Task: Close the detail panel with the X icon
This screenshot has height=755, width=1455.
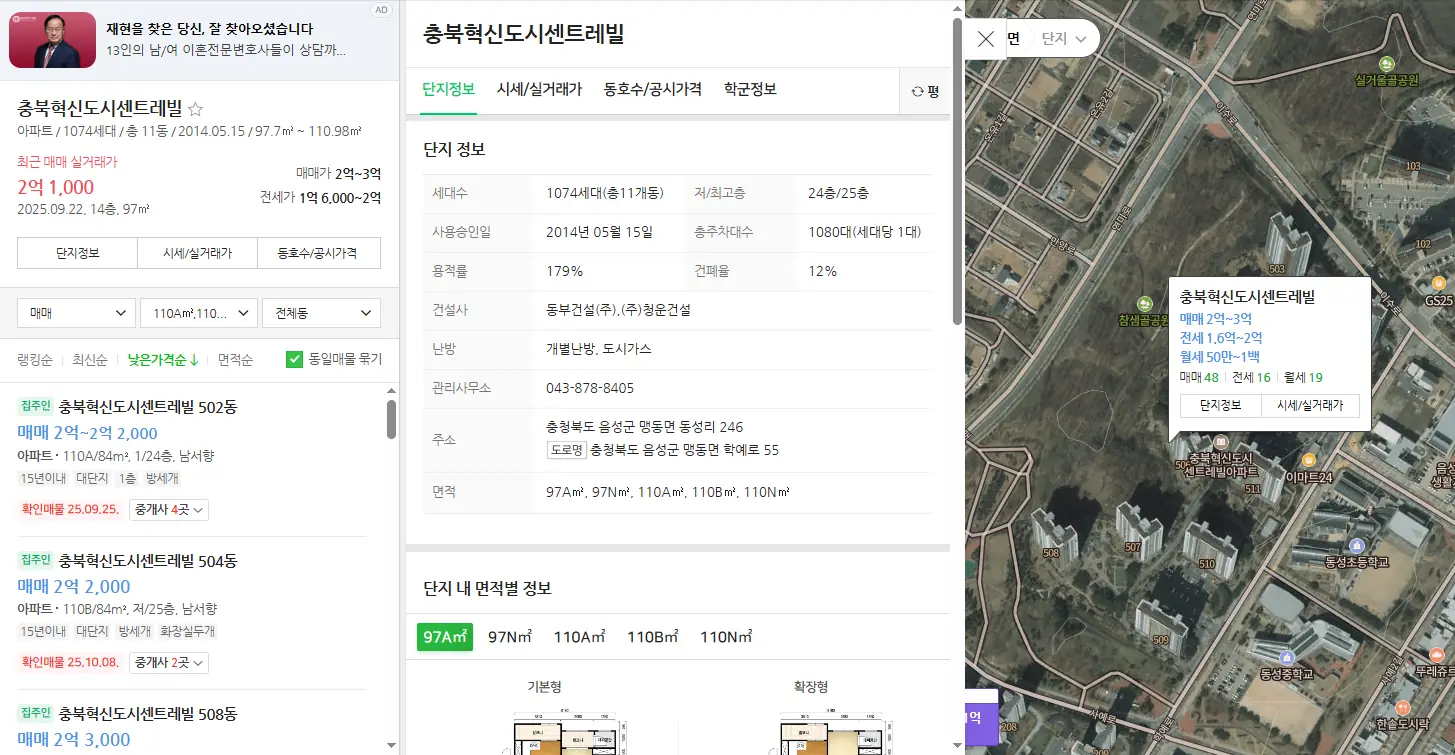Action: pos(985,39)
